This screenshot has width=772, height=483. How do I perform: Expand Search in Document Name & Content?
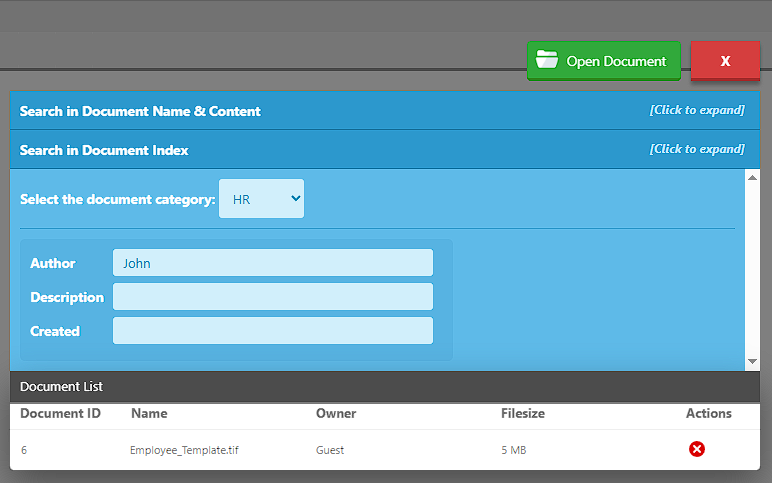pos(140,111)
